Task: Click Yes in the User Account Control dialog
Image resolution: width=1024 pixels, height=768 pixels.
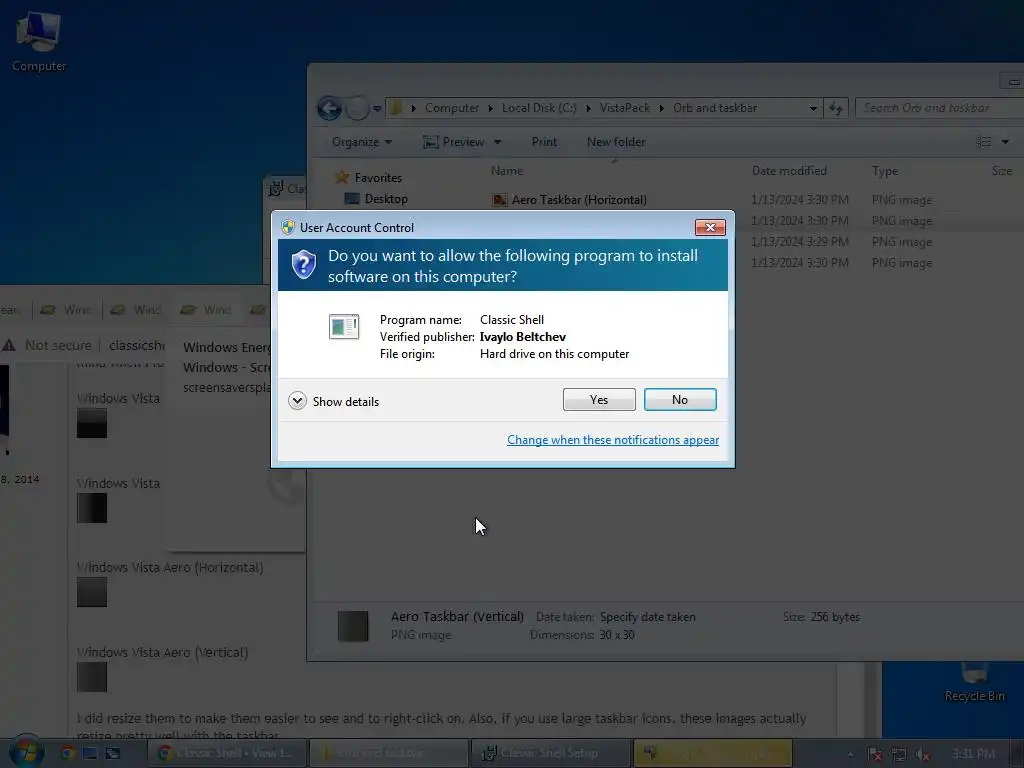Action: pyautogui.click(x=599, y=400)
